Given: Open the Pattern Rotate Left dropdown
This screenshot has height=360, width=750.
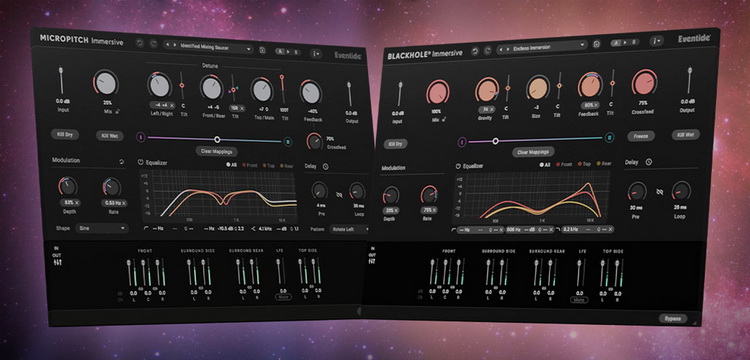Looking at the screenshot, I should [x=350, y=229].
